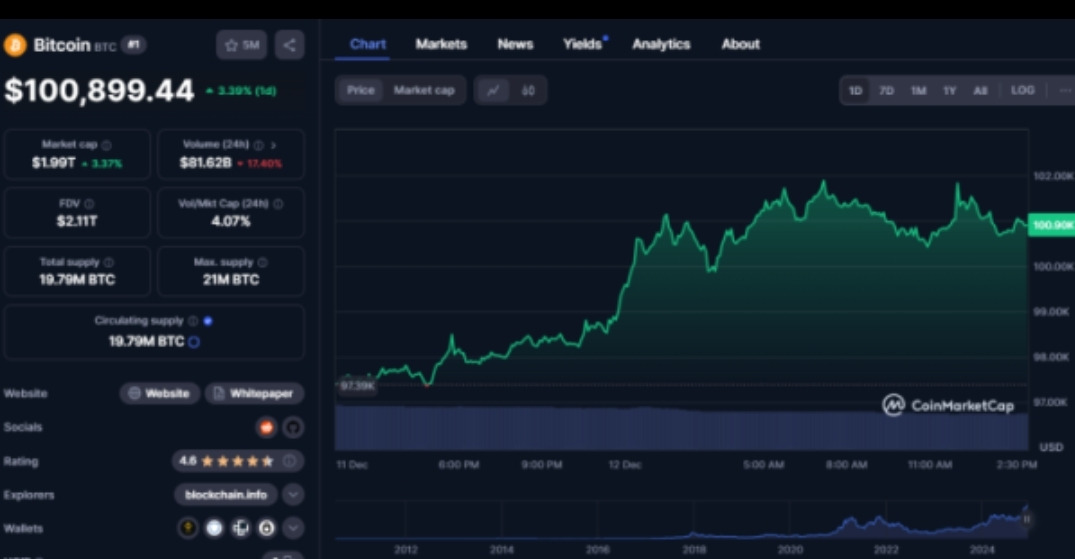
Task: Expand the Wallets dropdown chevron
Action: [293, 527]
